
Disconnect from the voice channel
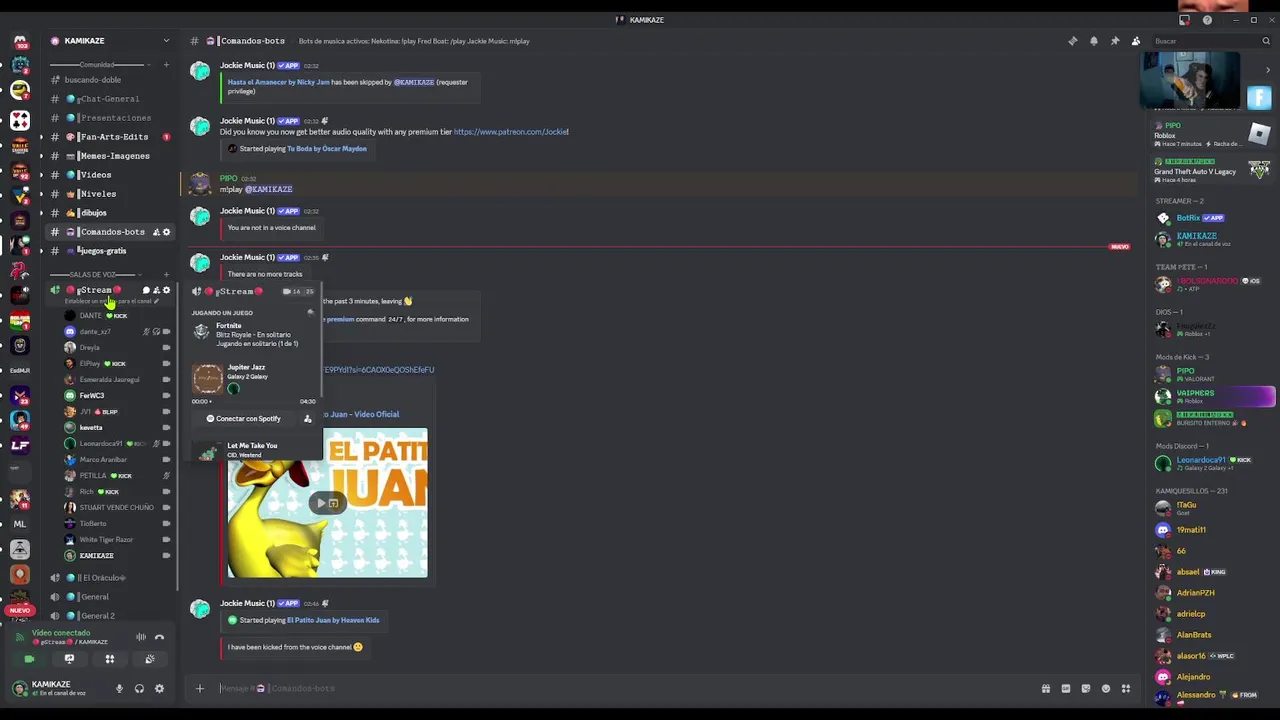pos(159,637)
